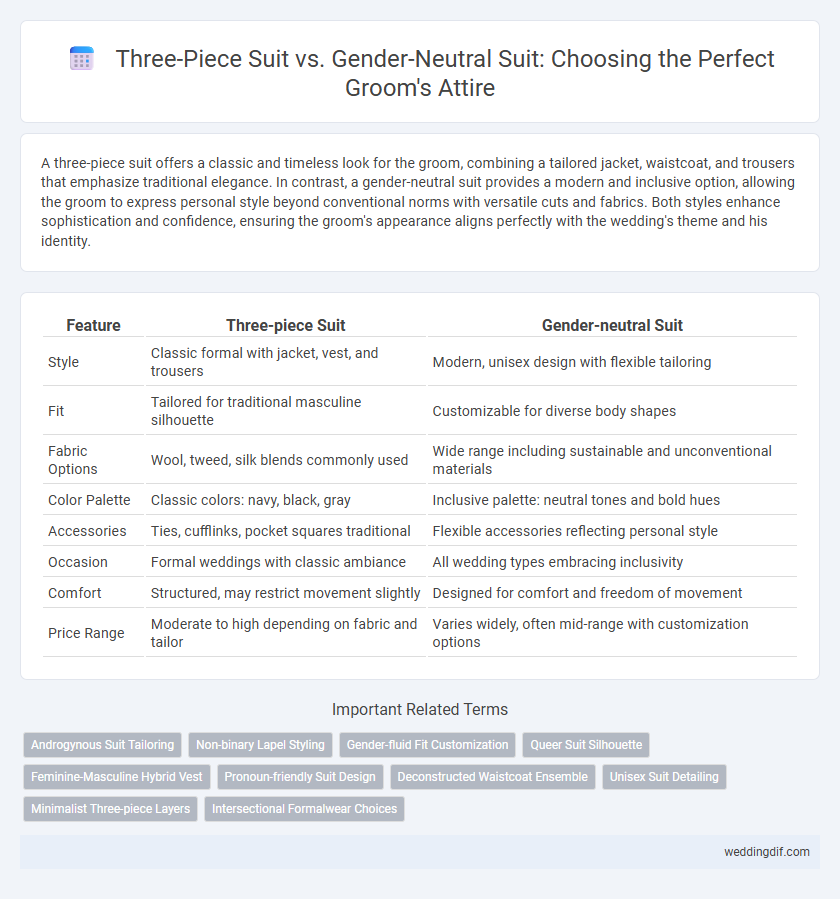Viewport: 840px width, 899px height.
Task: Select the Minimalist Three-piece Layers tag
Action: pos(111,809)
